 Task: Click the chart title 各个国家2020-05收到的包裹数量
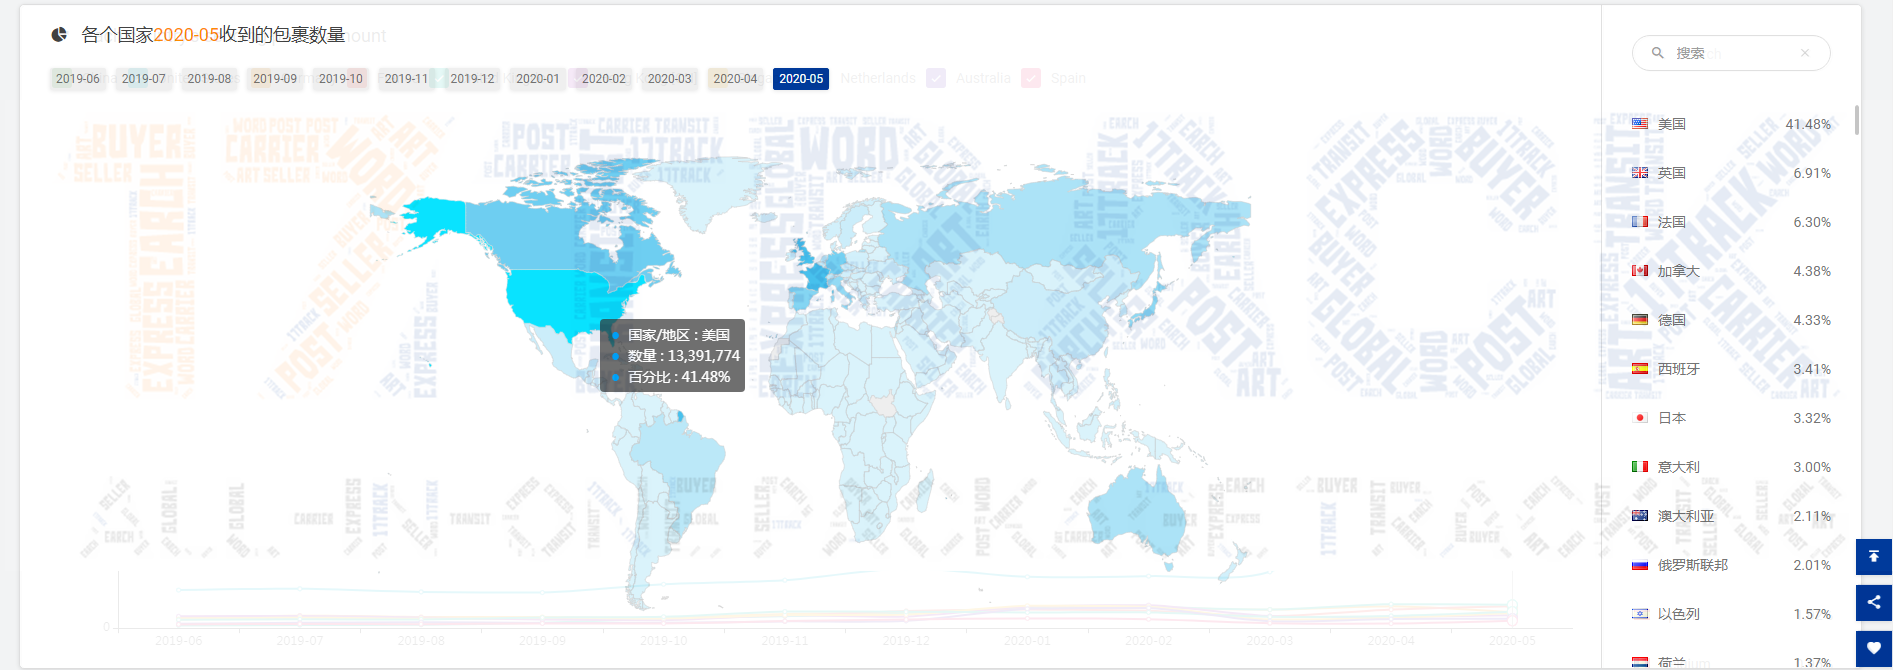pos(213,35)
